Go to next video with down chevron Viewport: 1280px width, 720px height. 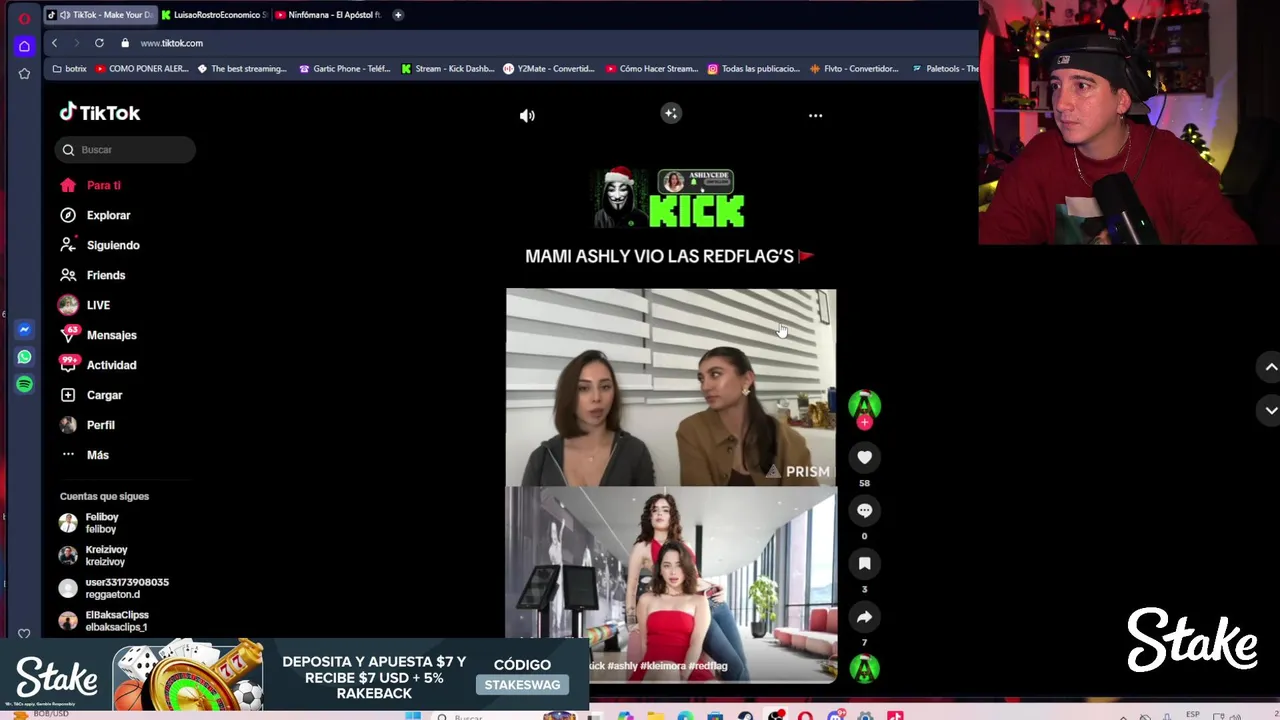pyautogui.click(x=1271, y=410)
